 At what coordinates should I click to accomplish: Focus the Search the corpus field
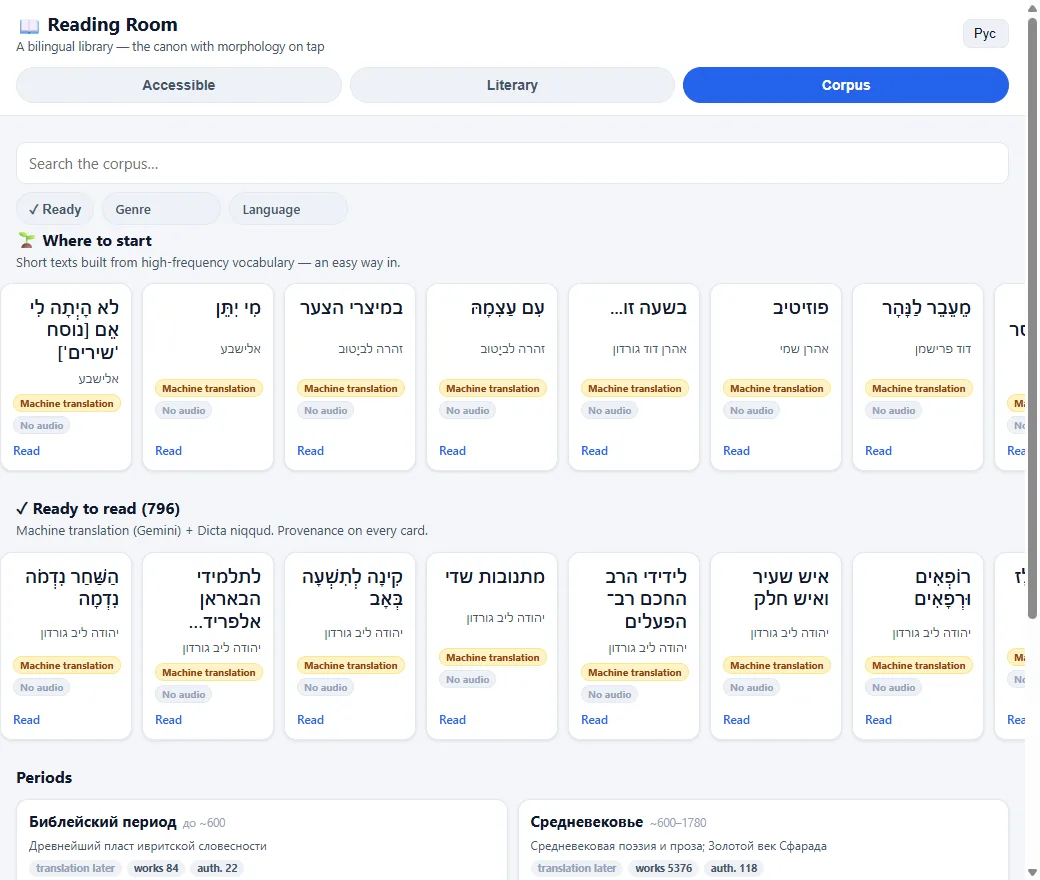(512, 164)
